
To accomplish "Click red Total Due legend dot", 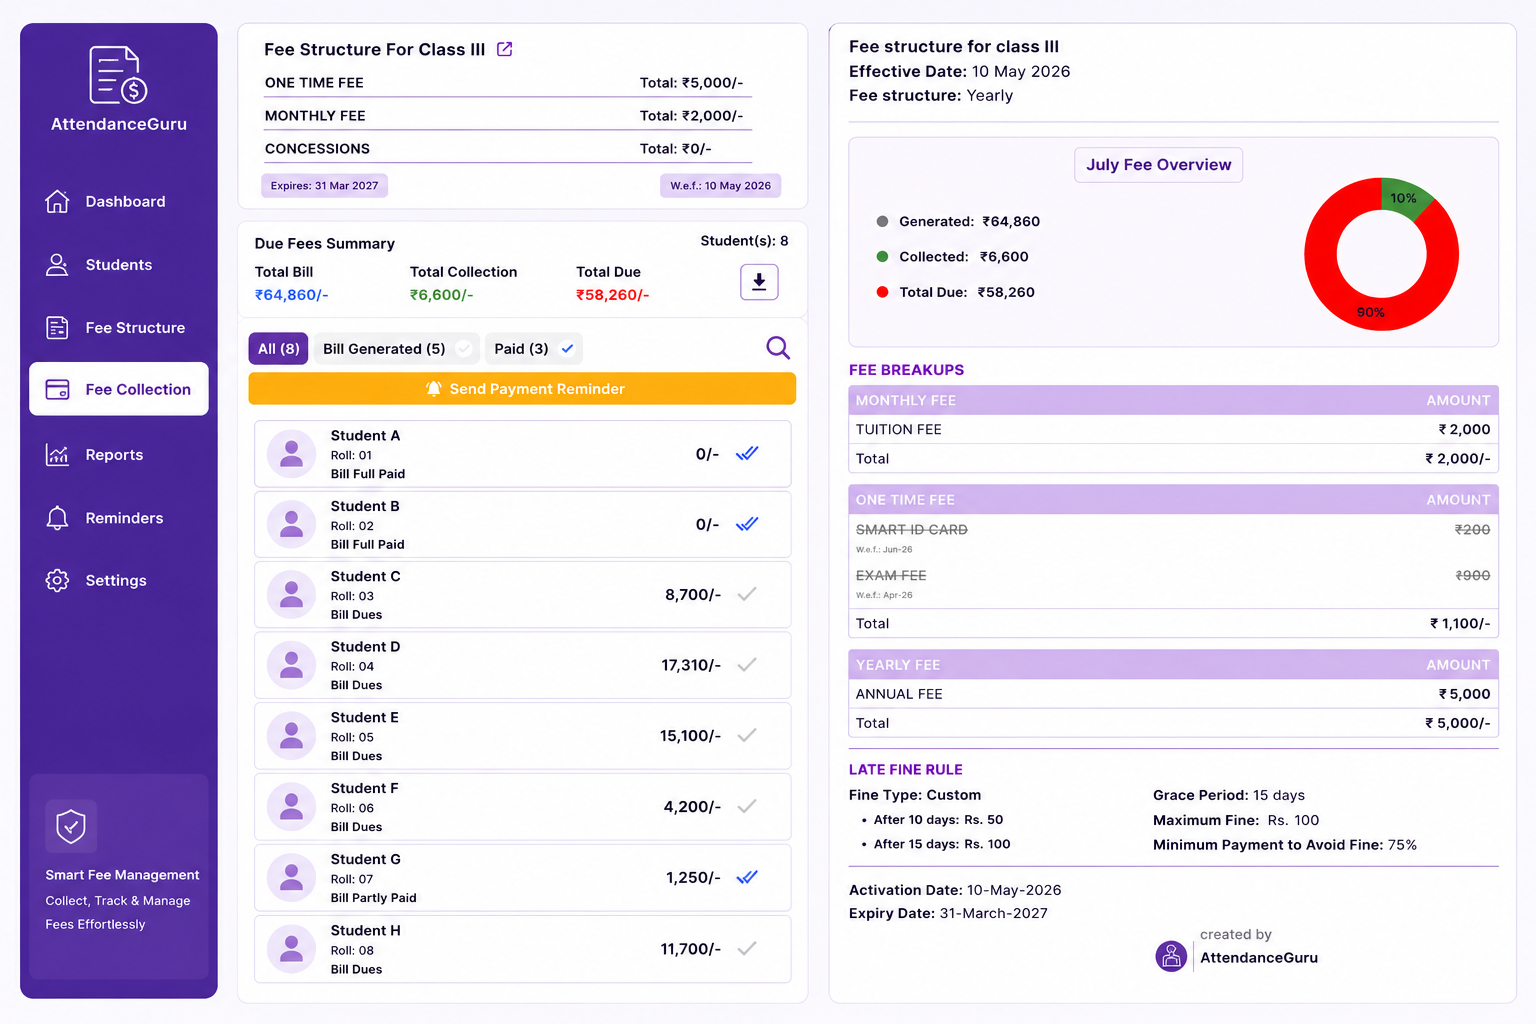I will 882,292.
